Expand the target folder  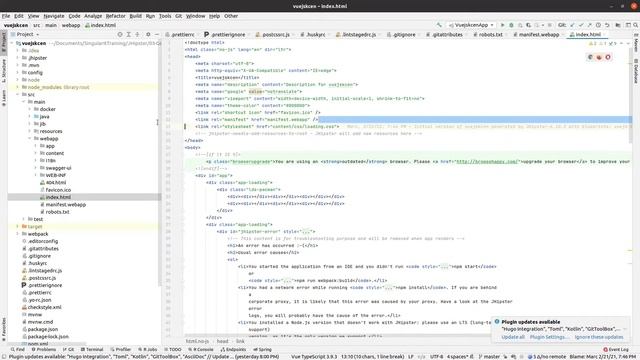click(18, 227)
